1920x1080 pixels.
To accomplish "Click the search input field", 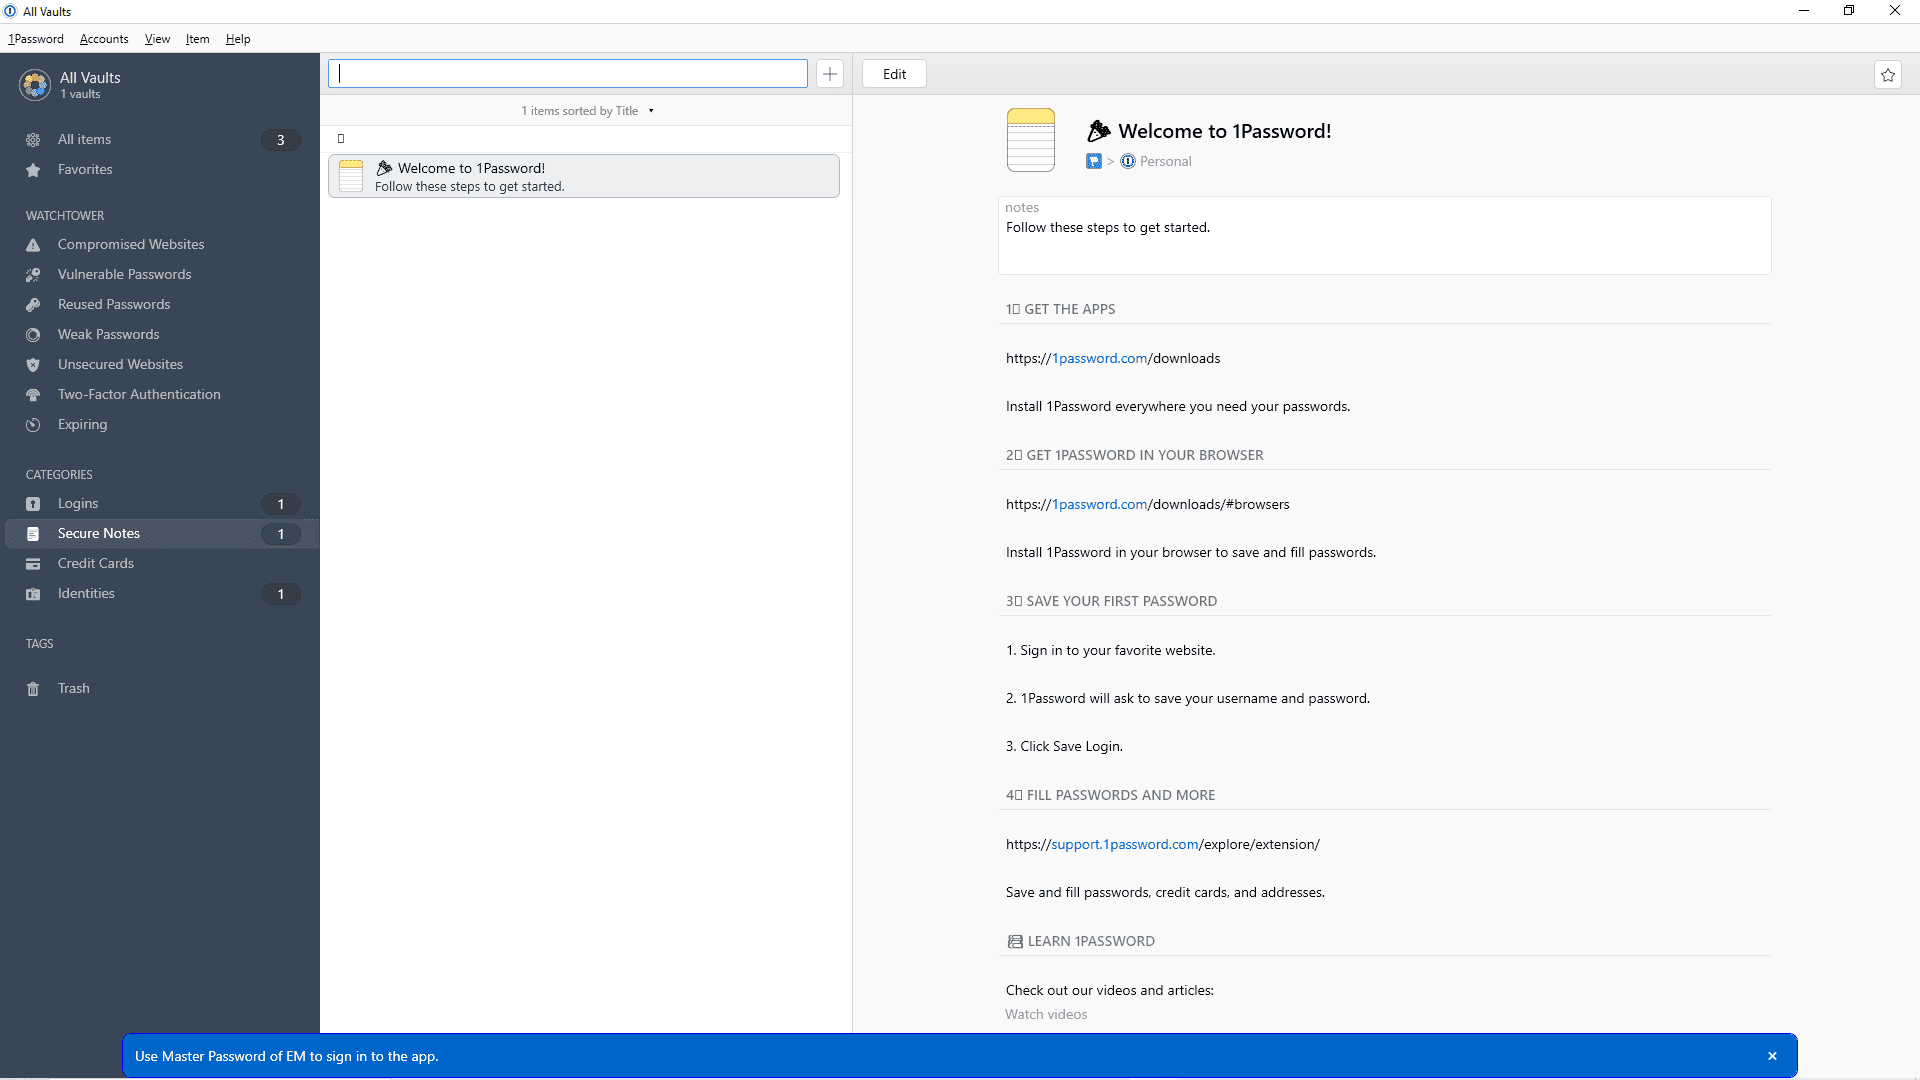I will tap(568, 74).
